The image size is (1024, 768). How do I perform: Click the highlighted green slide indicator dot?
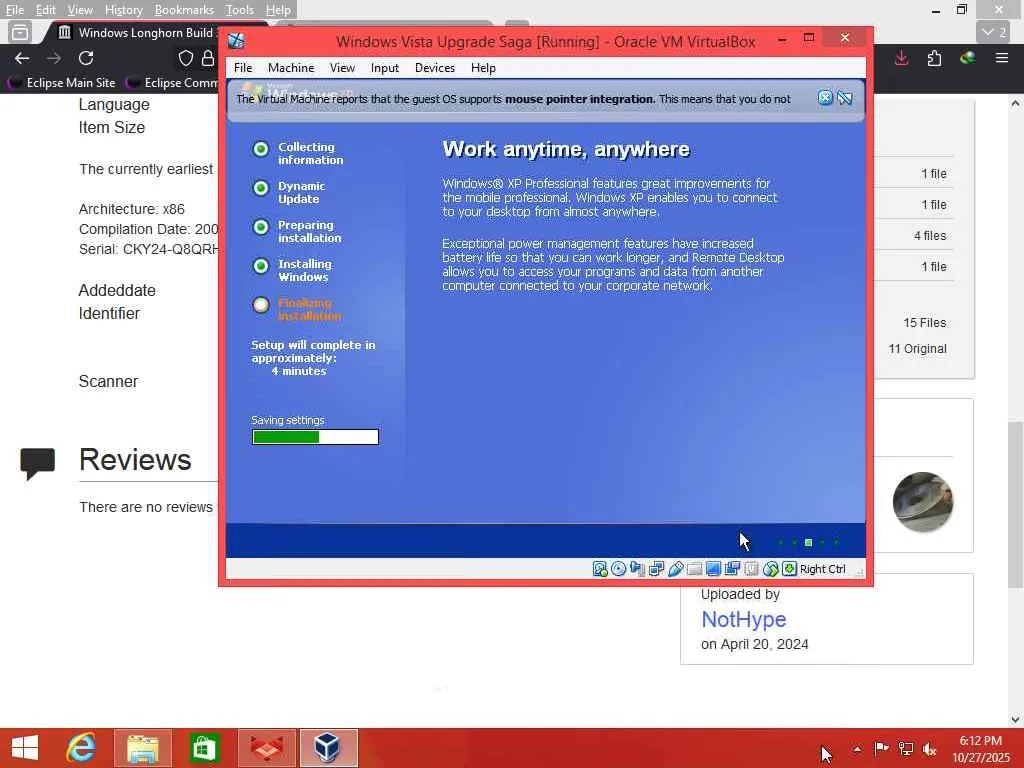coord(808,543)
